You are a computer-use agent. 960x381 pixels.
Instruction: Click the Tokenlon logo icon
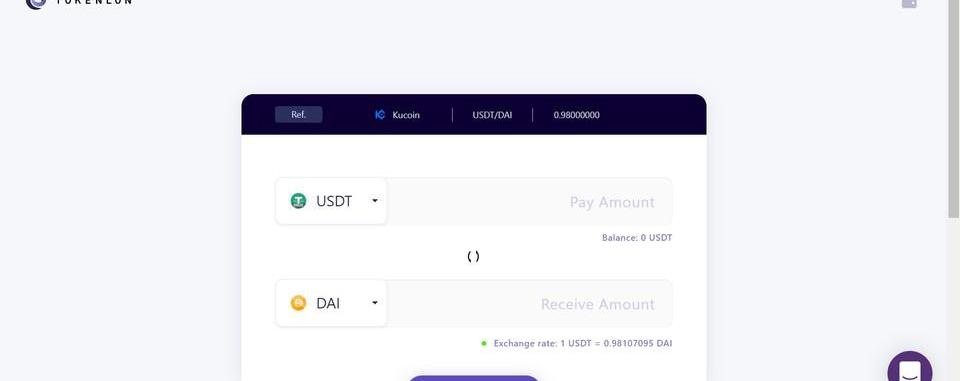(x=36, y=3)
